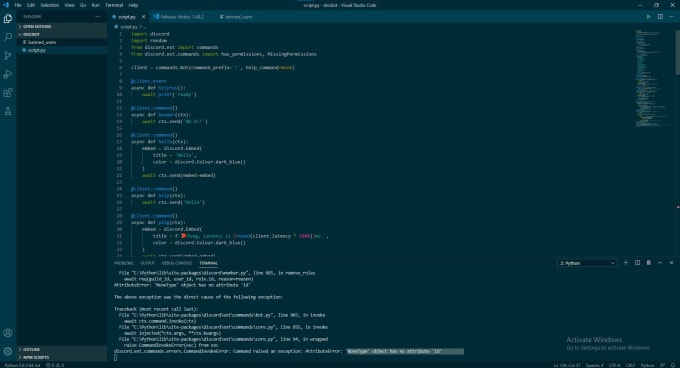The image size is (680, 368).
Task: Click highlighted 'NoneType' error text in terminal
Action: tap(405, 351)
